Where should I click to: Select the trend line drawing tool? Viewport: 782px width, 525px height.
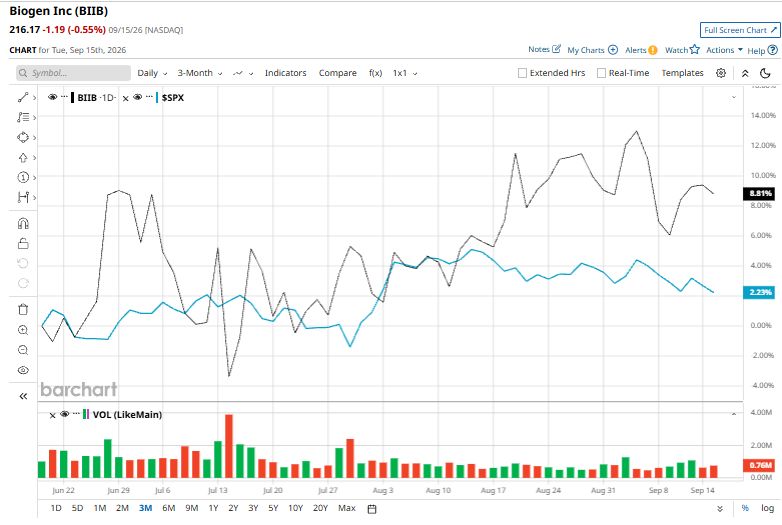tap(23, 97)
